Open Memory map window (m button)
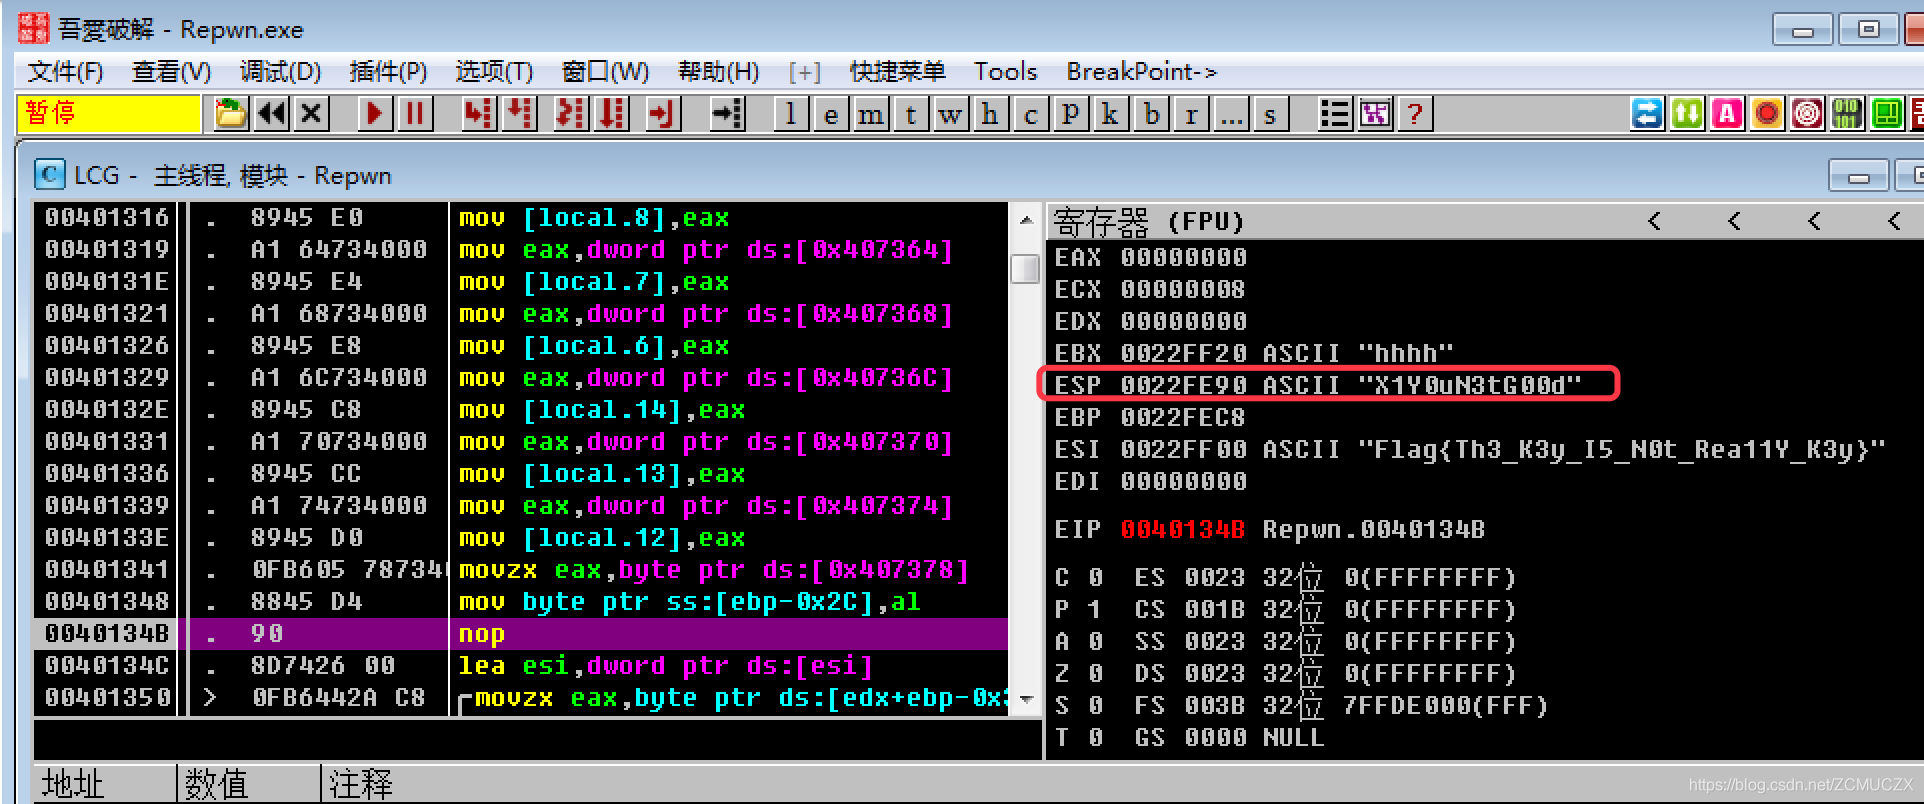Viewport: 1924px width, 804px height. click(x=871, y=114)
